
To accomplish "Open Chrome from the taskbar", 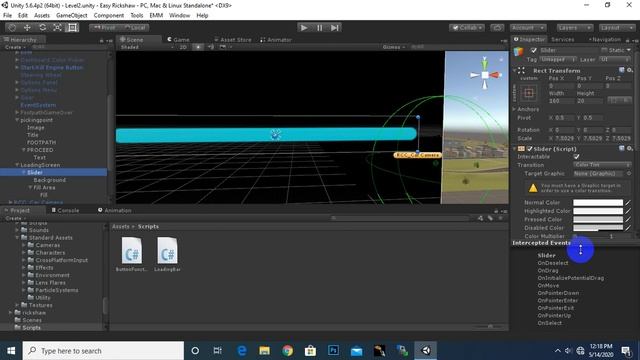I will click(287, 351).
